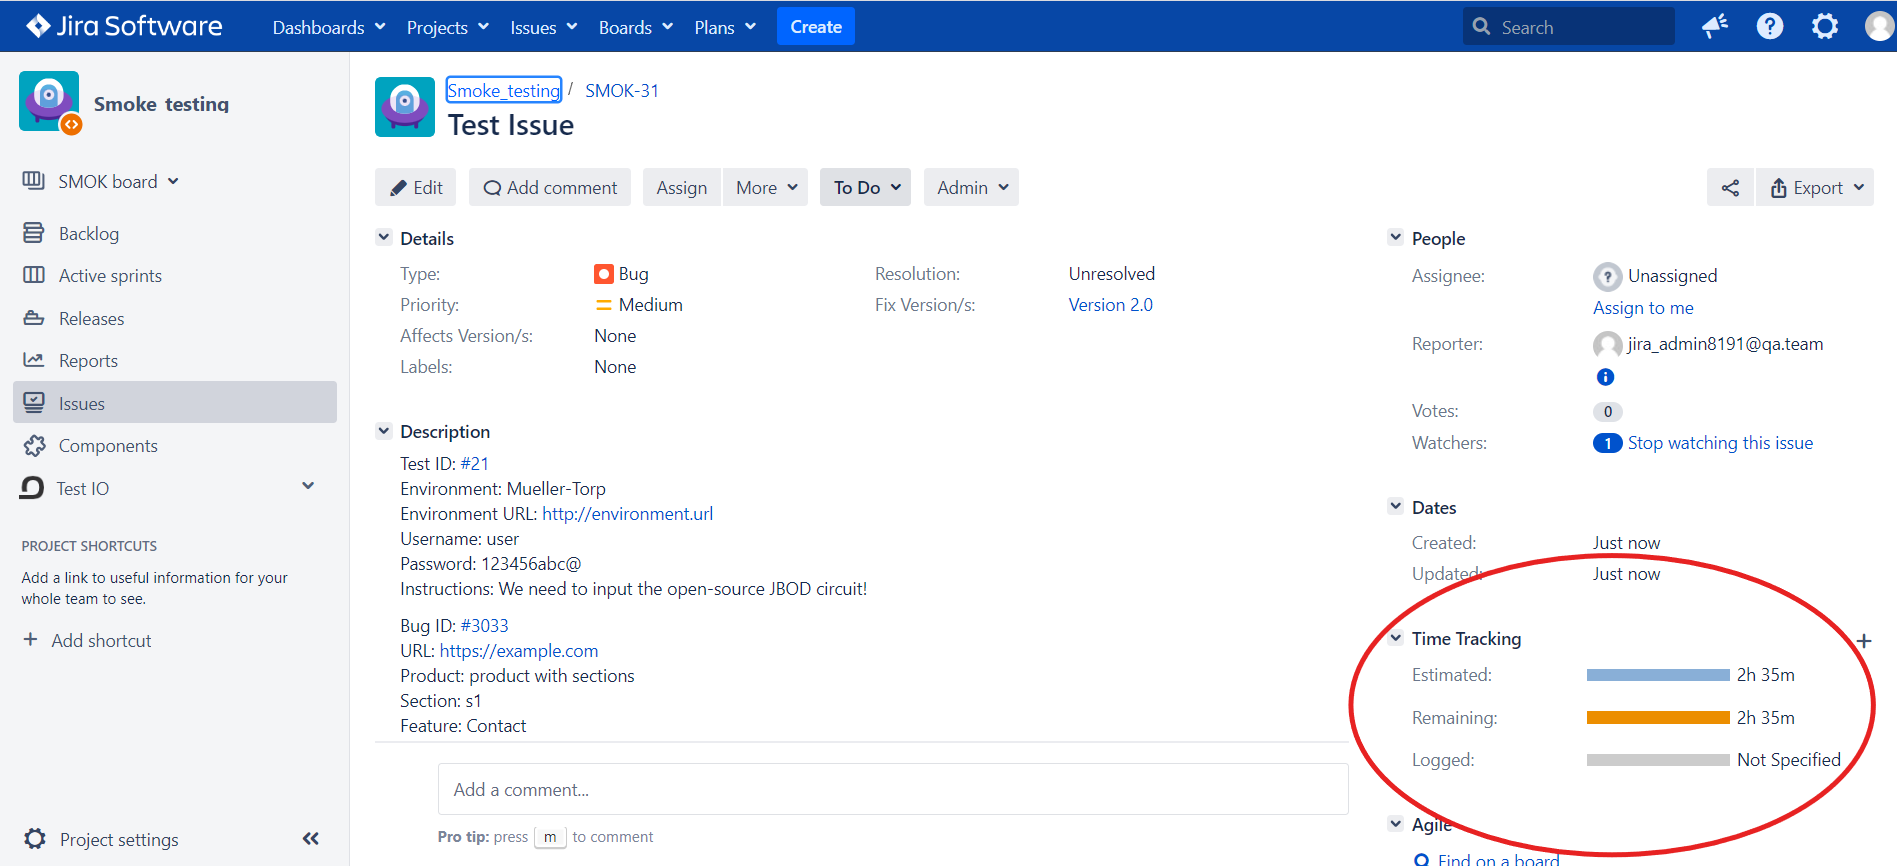Viewport: 1897px width, 866px height.
Task: Click the Unassigned avatar icon
Action: coord(1607,276)
